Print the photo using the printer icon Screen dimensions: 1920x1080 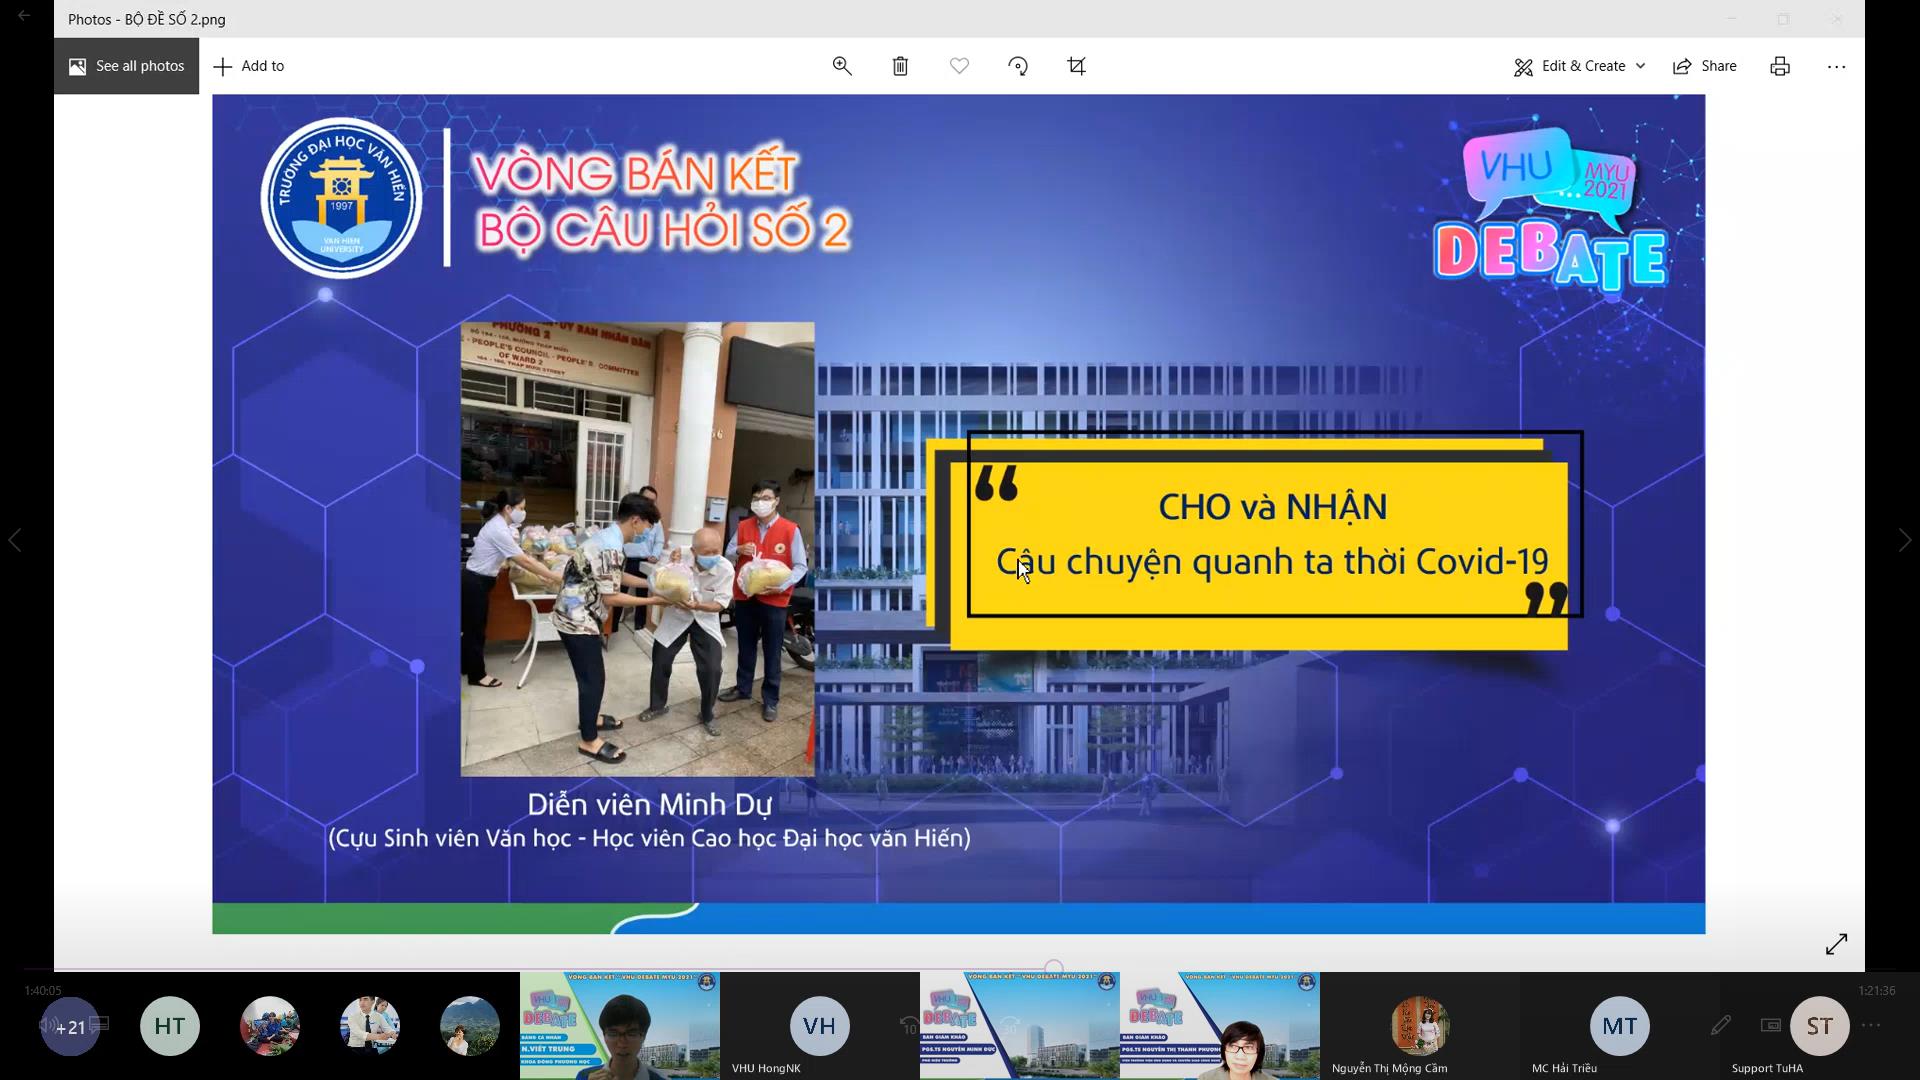(x=1780, y=66)
